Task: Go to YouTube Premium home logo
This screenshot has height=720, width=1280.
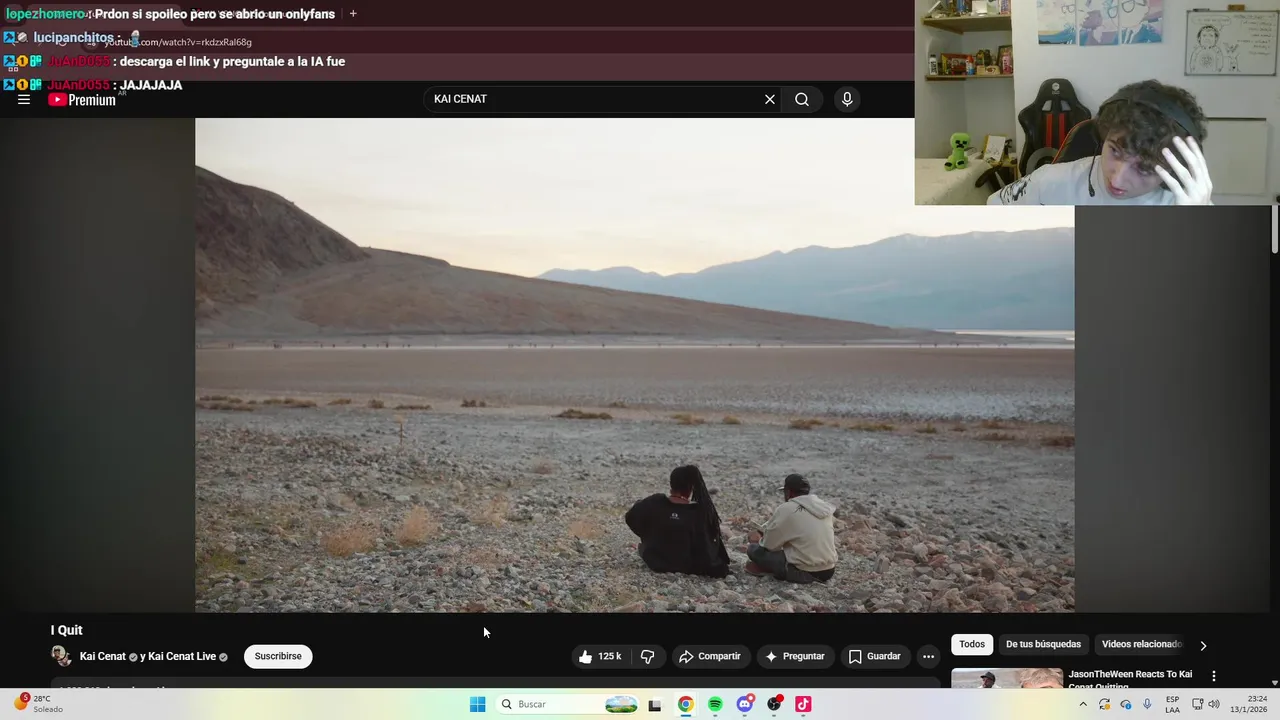Action: 82,100
